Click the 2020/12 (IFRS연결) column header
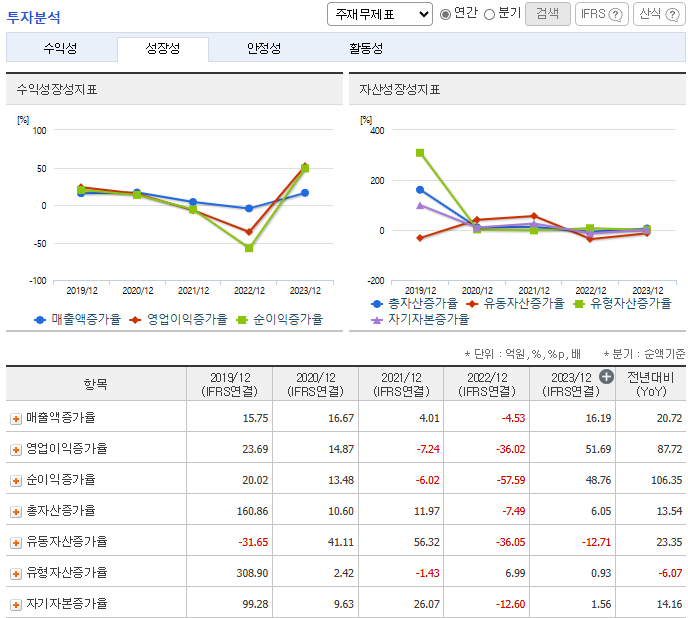The width and height of the screenshot is (688, 618). [x=315, y=384]
